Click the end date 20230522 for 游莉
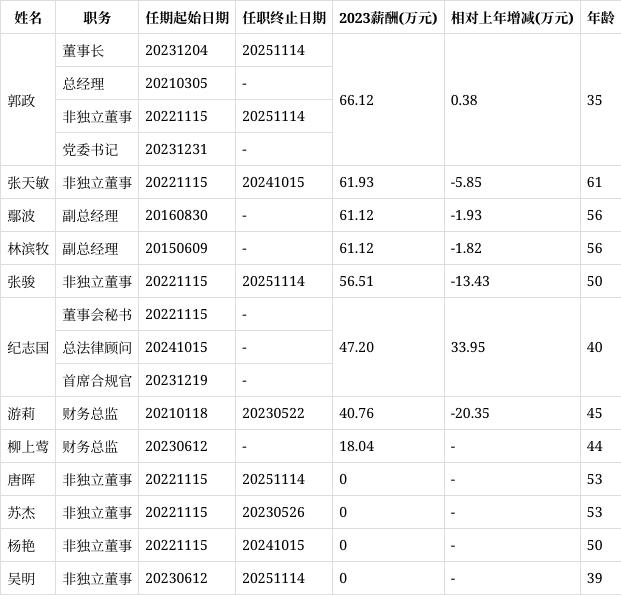Viewport: 621px width, 595px height. (x=273, y=413)
